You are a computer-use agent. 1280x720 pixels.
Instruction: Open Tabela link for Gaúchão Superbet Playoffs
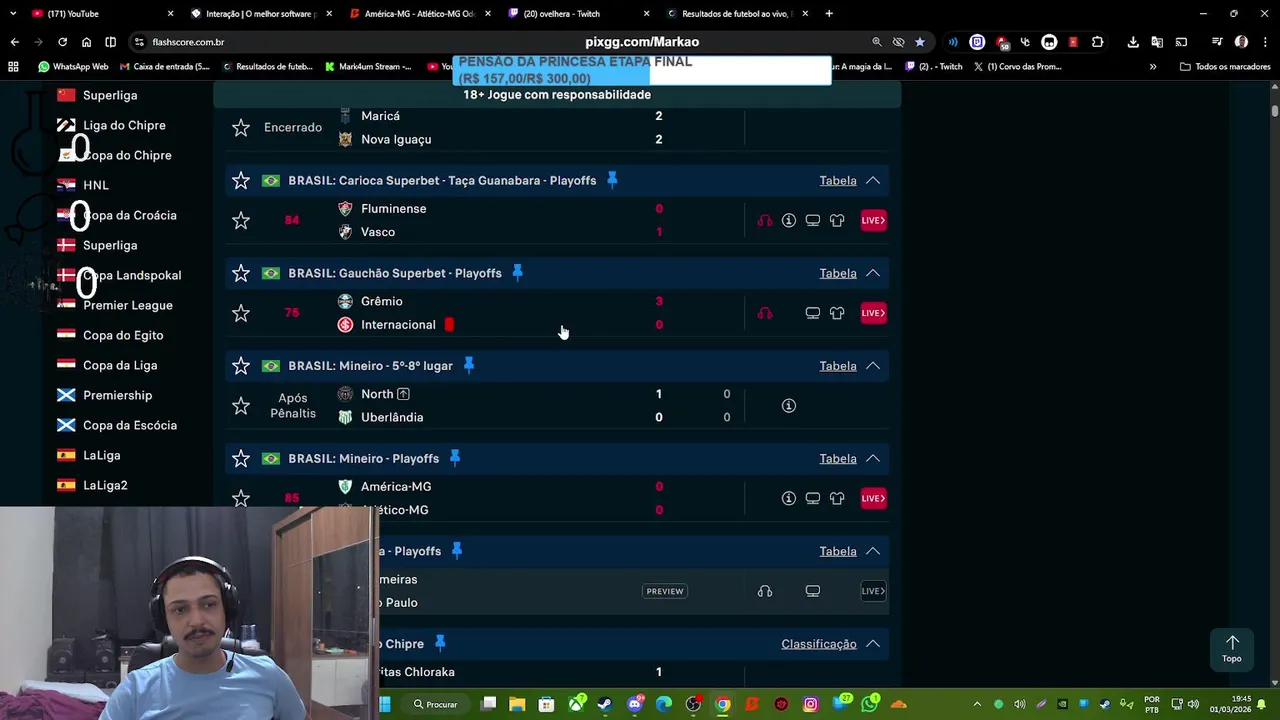click(838, 273)
